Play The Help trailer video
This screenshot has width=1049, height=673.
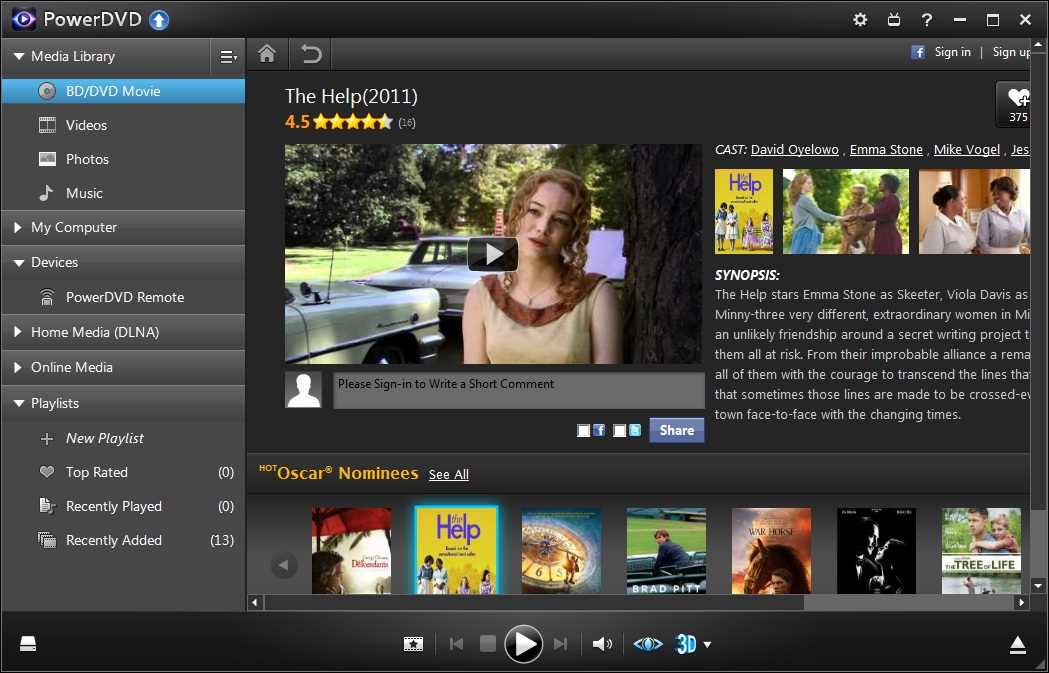tap(493, 254)
